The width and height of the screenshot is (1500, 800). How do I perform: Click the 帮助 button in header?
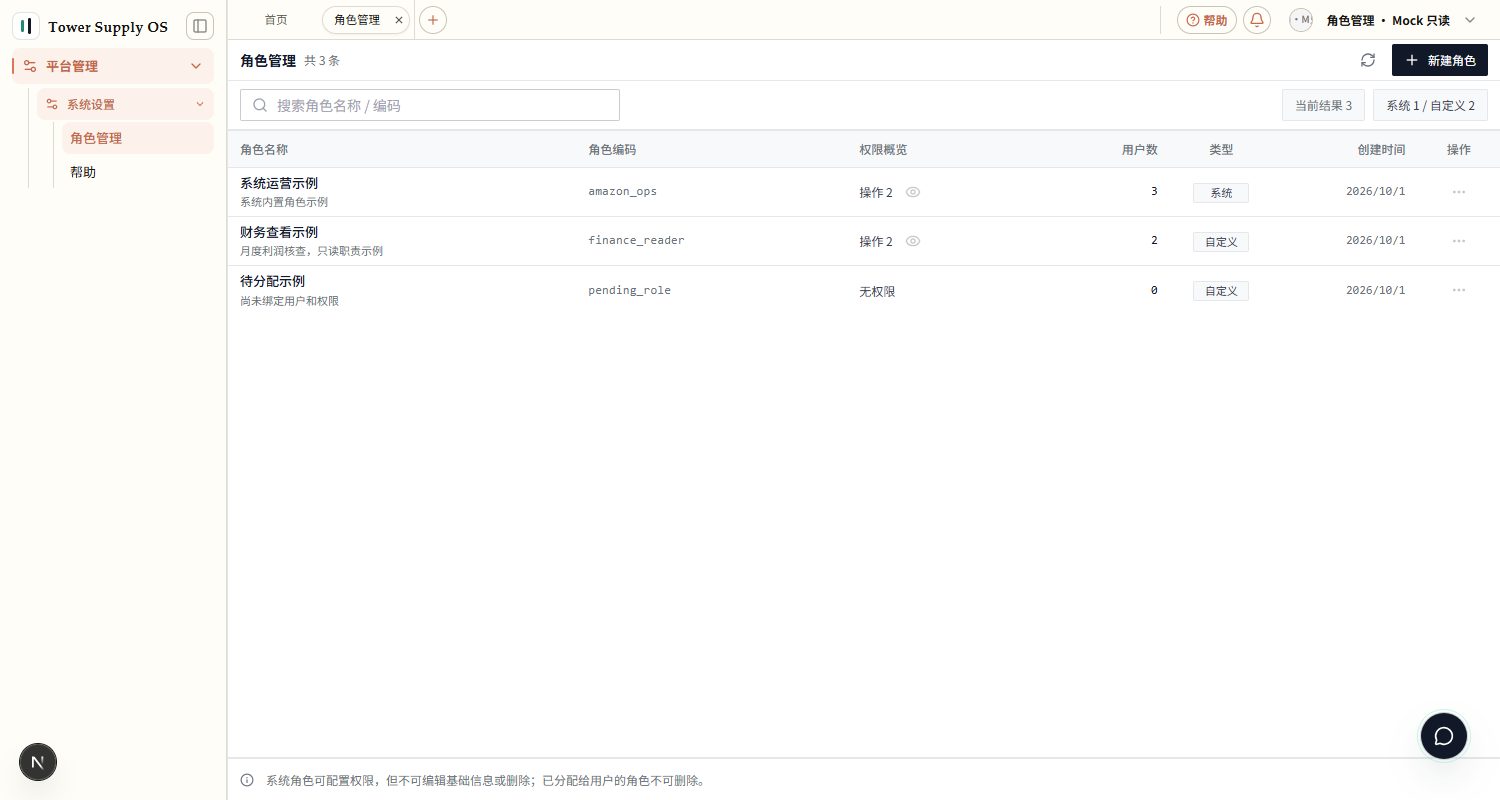[x=1207, y=20]
